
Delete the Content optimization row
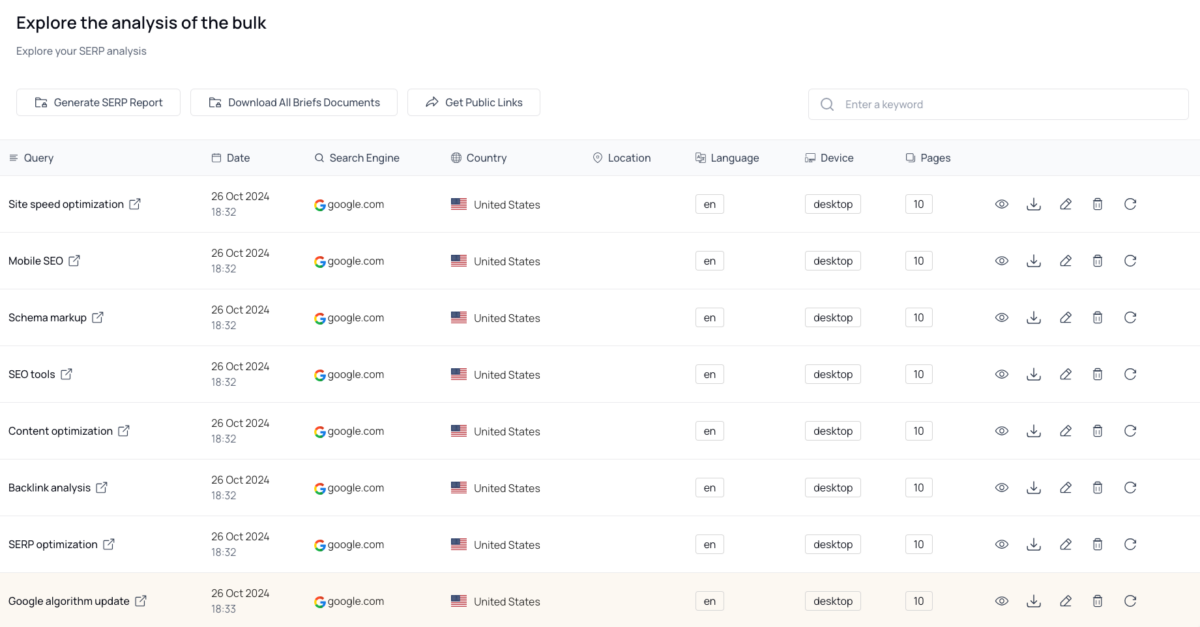tap(1097, 431)
